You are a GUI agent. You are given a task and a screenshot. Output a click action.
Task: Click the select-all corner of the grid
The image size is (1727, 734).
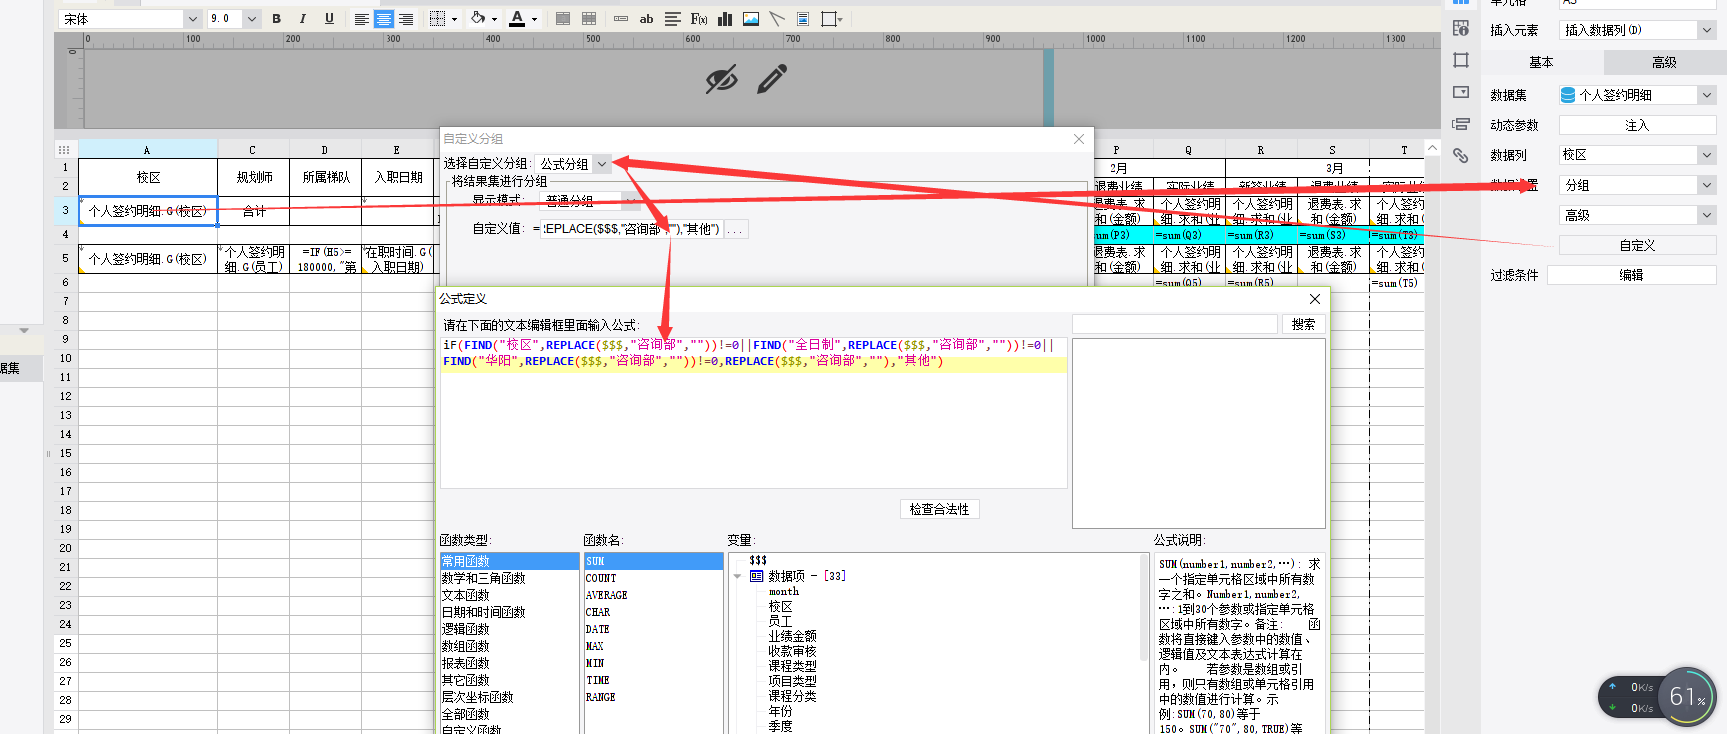tap(65, 149)
